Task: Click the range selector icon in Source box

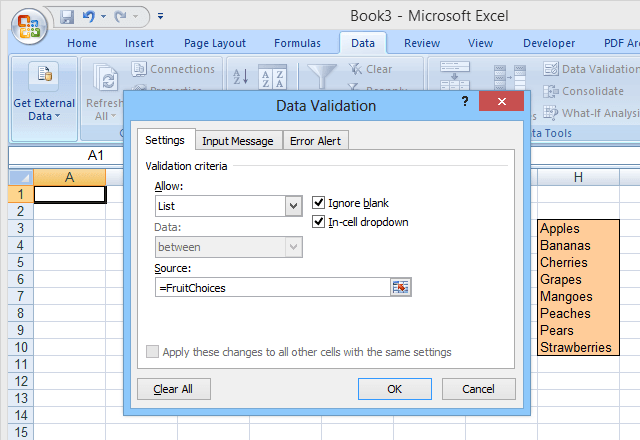Action: click(401, 287)
